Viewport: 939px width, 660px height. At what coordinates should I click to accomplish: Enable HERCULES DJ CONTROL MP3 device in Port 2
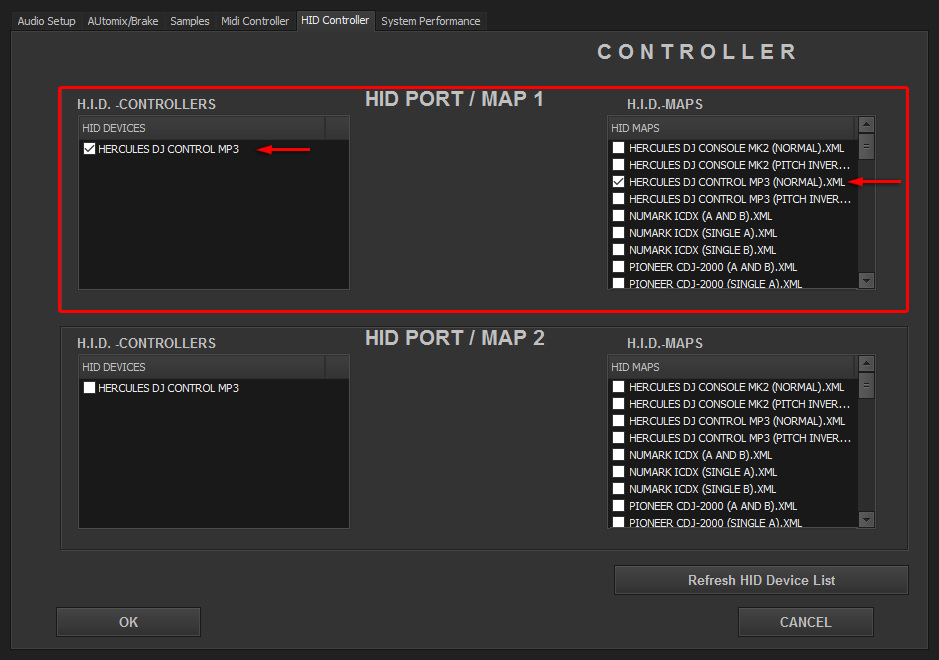(x=90, y=388)
